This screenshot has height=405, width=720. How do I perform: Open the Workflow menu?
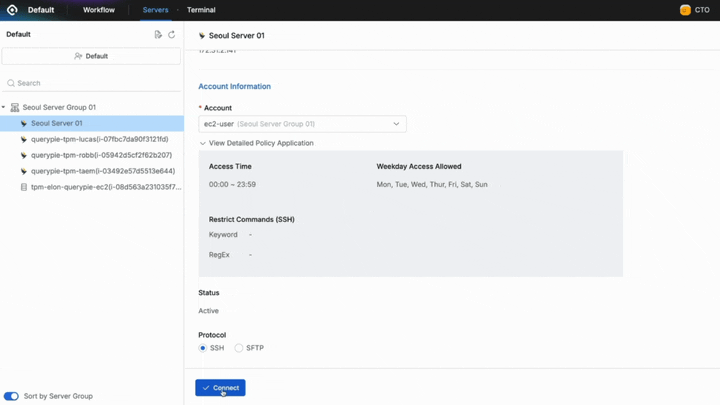click(99, 10)
